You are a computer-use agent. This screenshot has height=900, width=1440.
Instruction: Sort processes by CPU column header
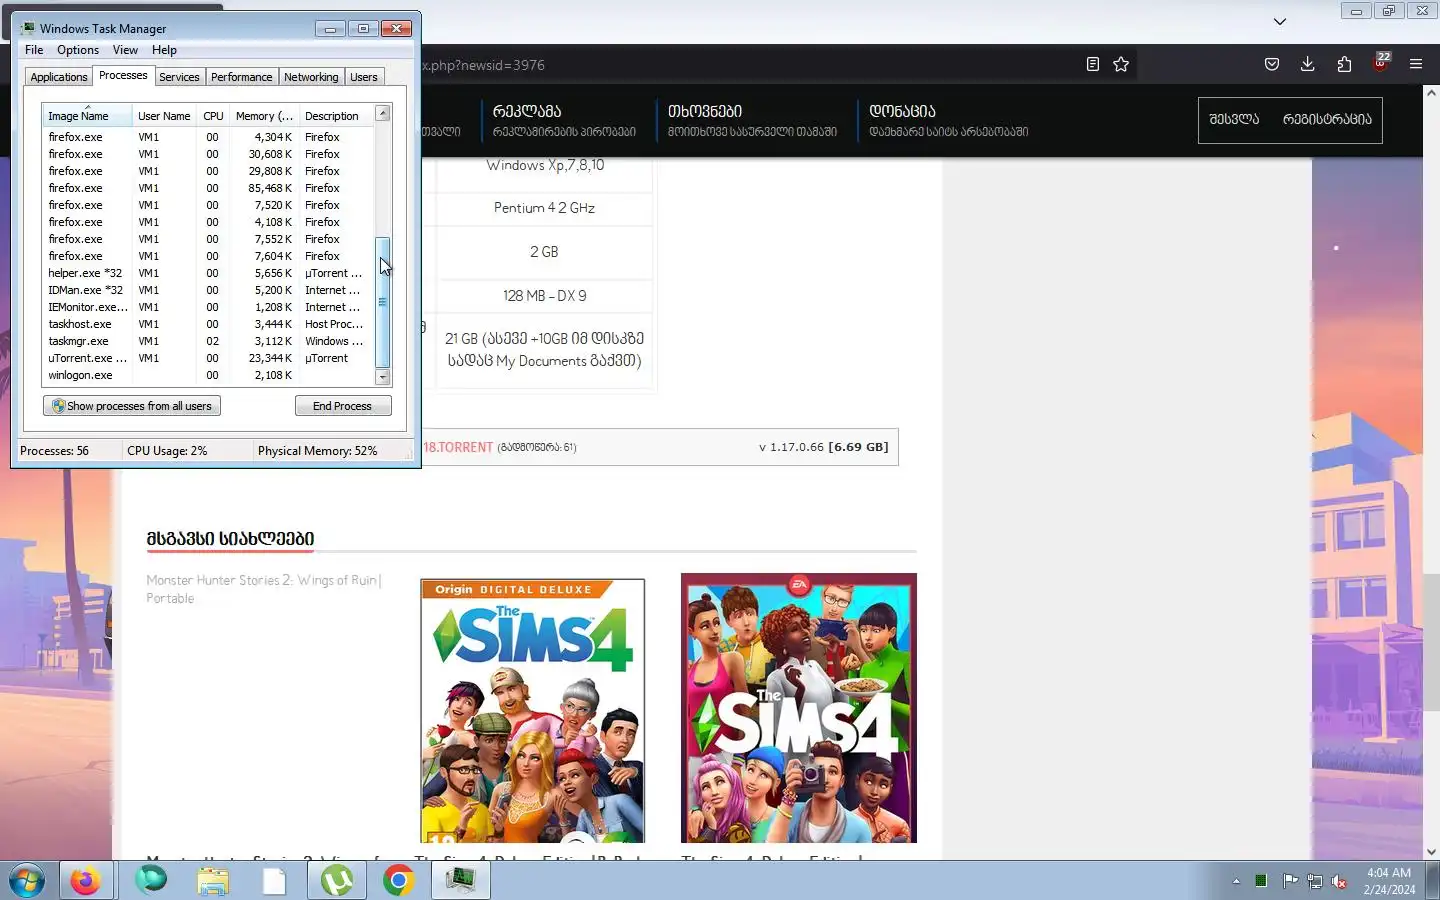tap(214, 116)
